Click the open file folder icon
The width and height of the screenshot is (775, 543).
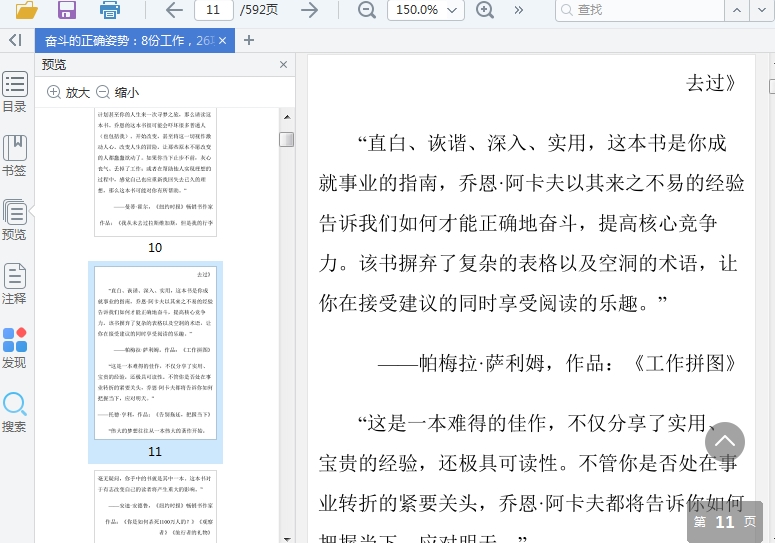pyautogui.click(x=27, y=10)
